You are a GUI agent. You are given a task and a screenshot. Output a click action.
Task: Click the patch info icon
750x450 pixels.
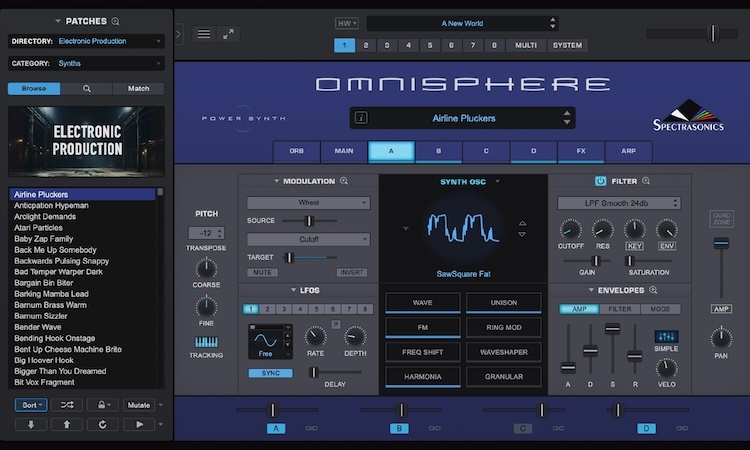pos(361,118)
